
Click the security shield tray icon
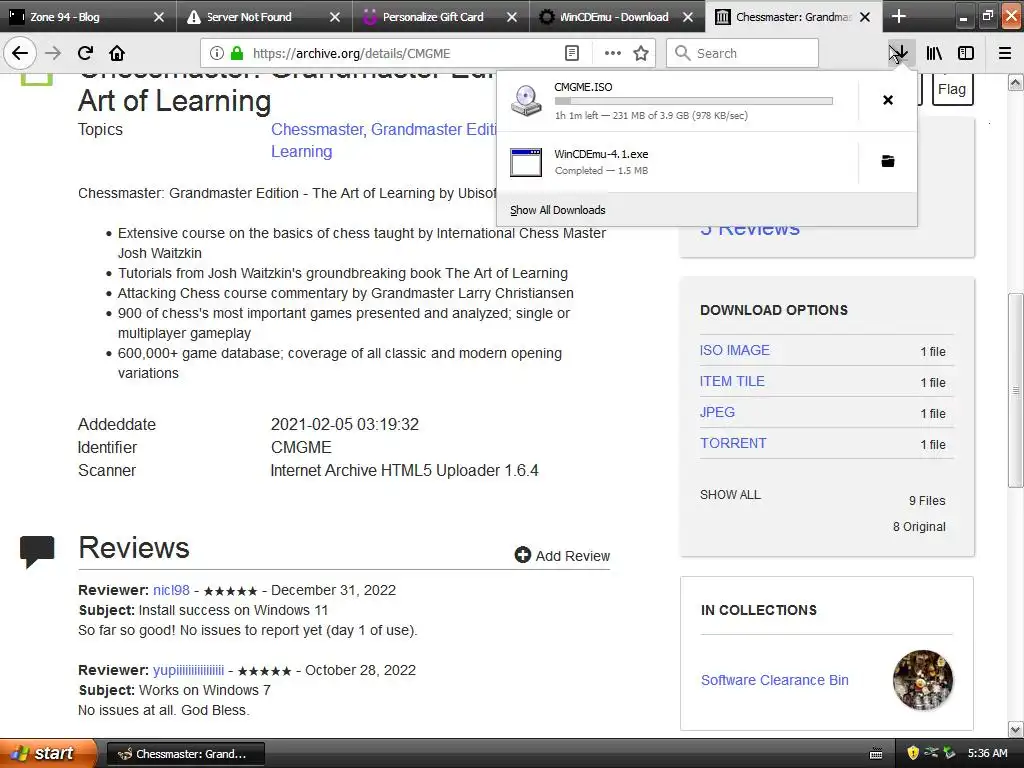912,753
